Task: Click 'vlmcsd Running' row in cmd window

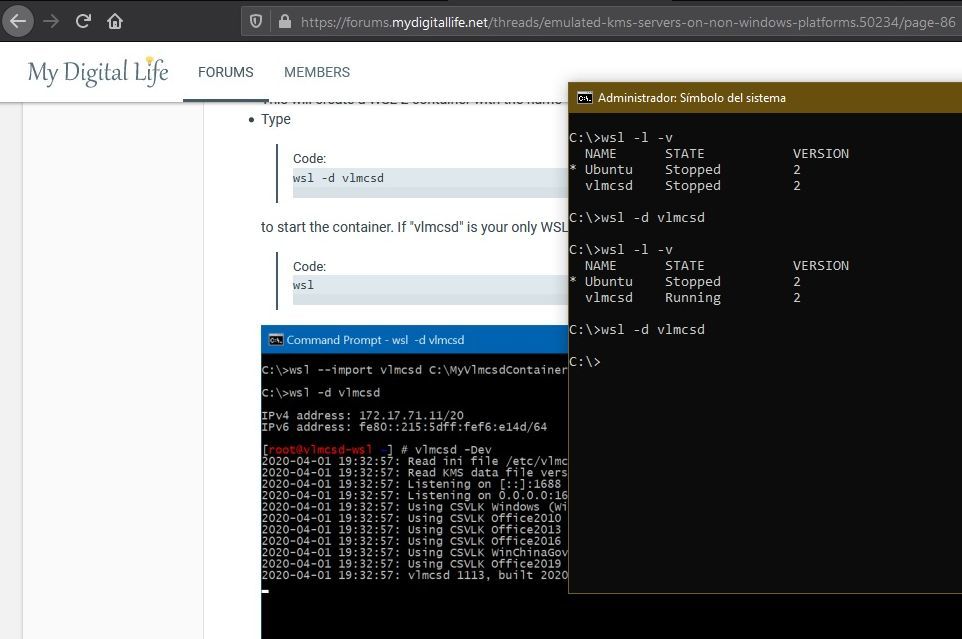Action: pyautogui.click(x=693, y=297)
